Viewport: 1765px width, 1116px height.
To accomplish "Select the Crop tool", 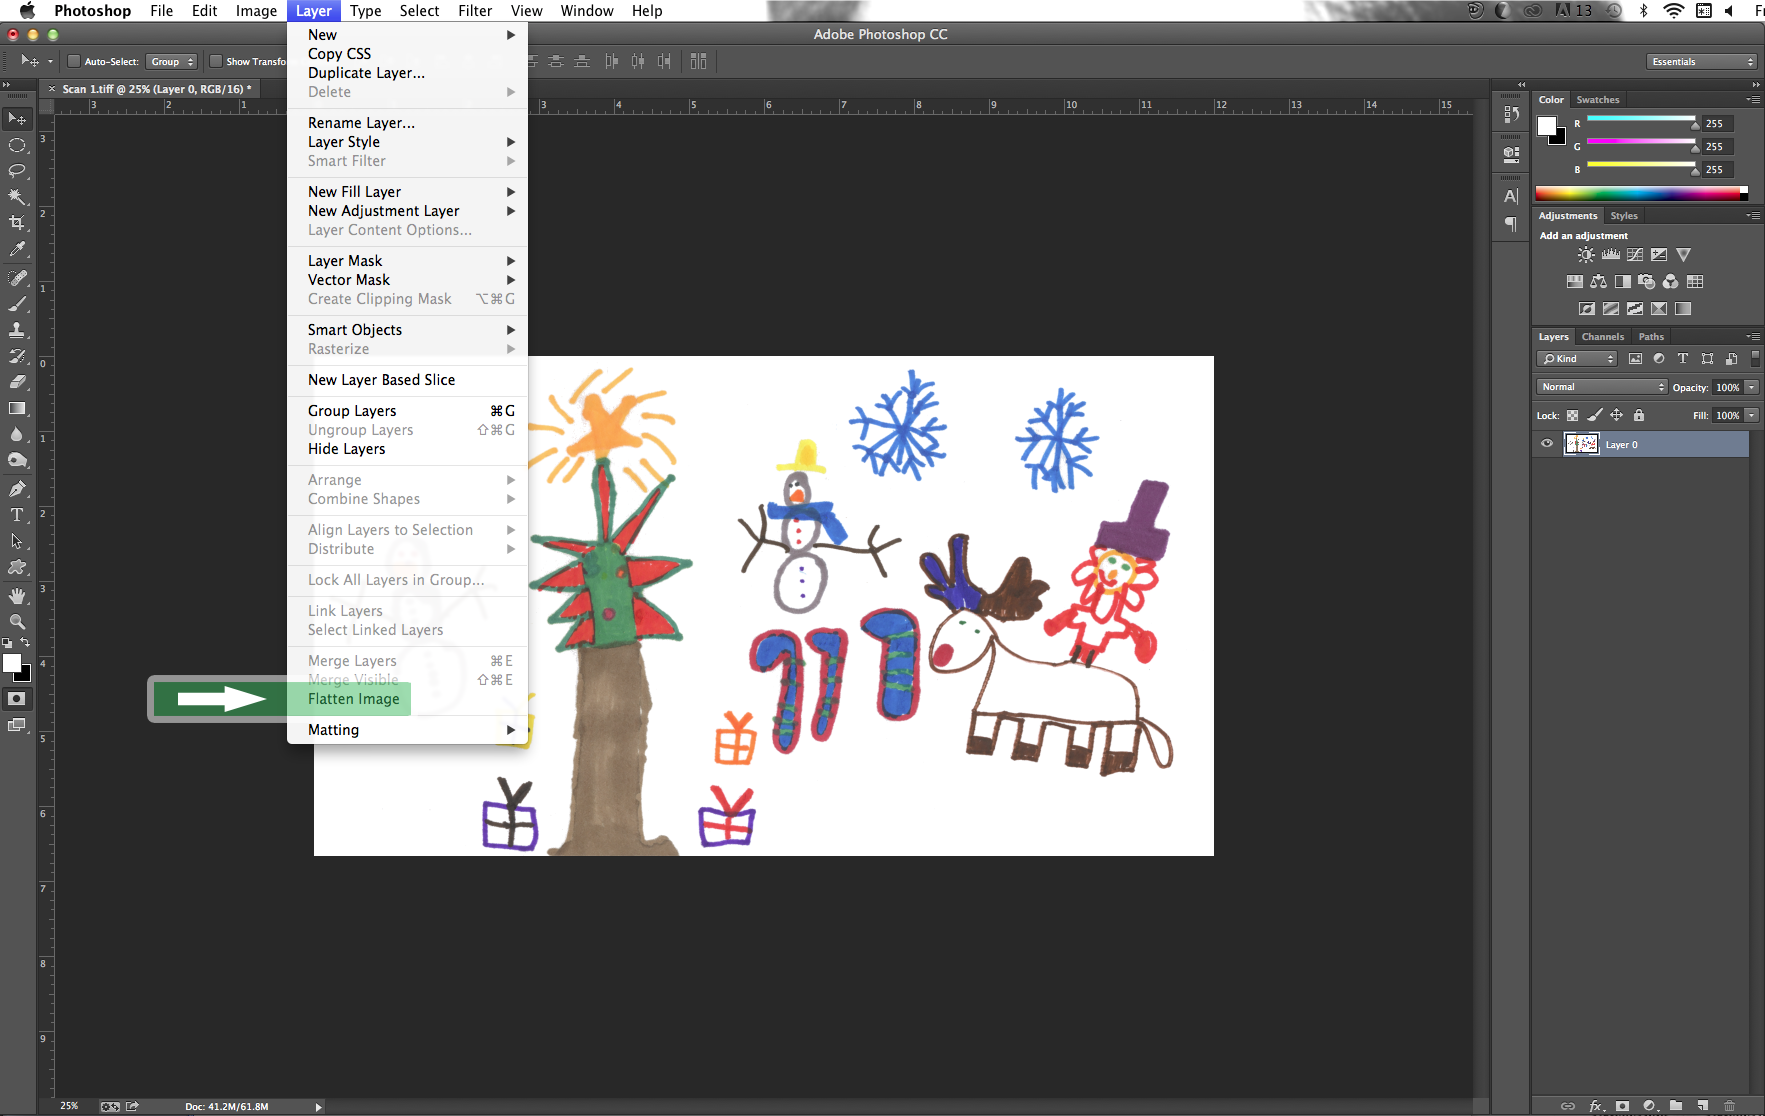I will click(x=17, y=223).
